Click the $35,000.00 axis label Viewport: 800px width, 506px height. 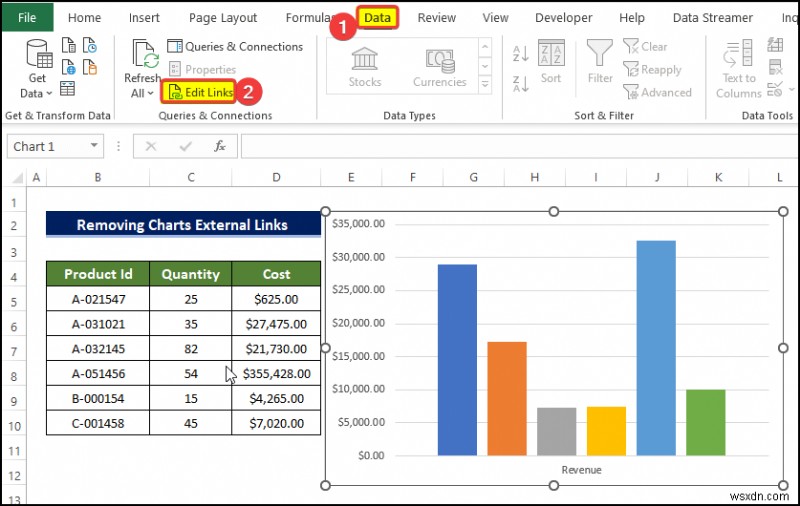[x=358, y=223]
